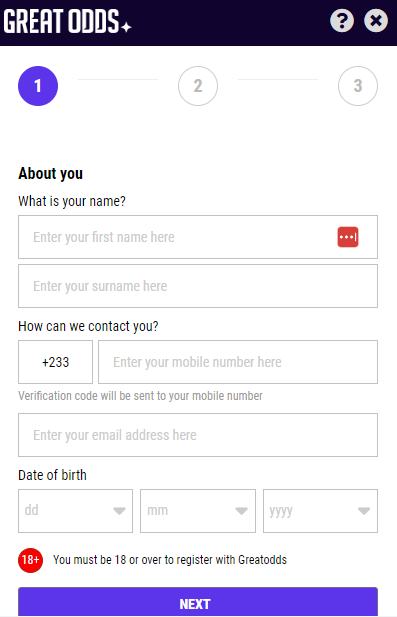Focus the first name input field
The width and height of the screenshot is (397, 617).
tap(198, 237)
